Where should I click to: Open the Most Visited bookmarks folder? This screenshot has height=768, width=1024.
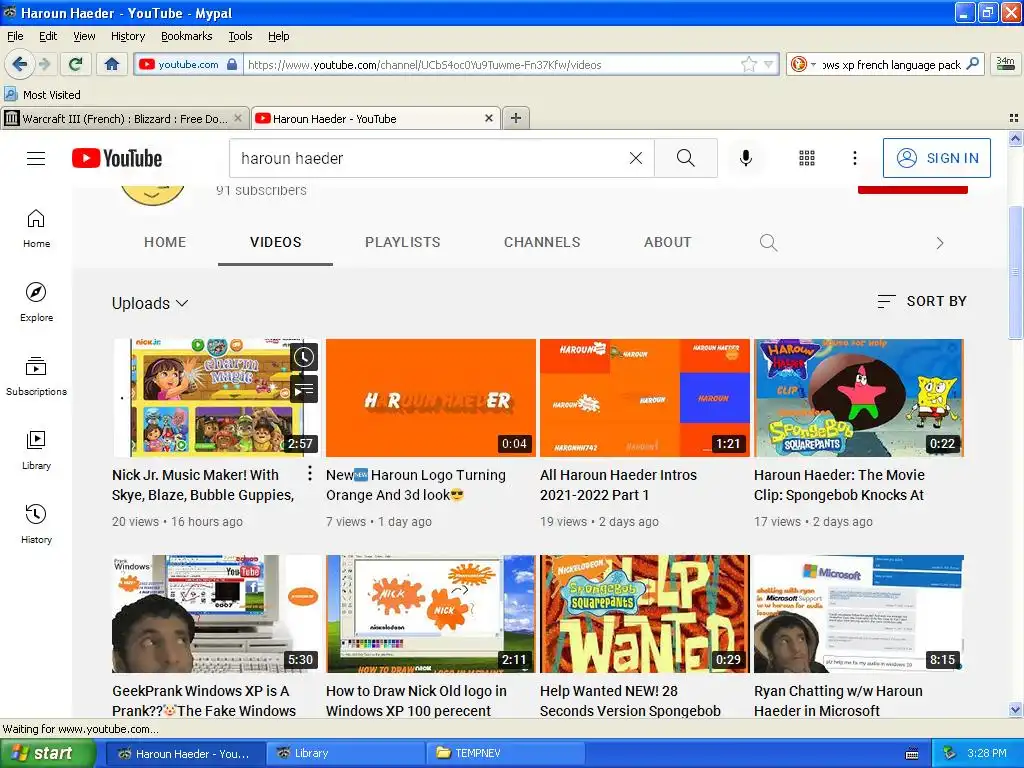pyautogui.click(x=42, y=95)
